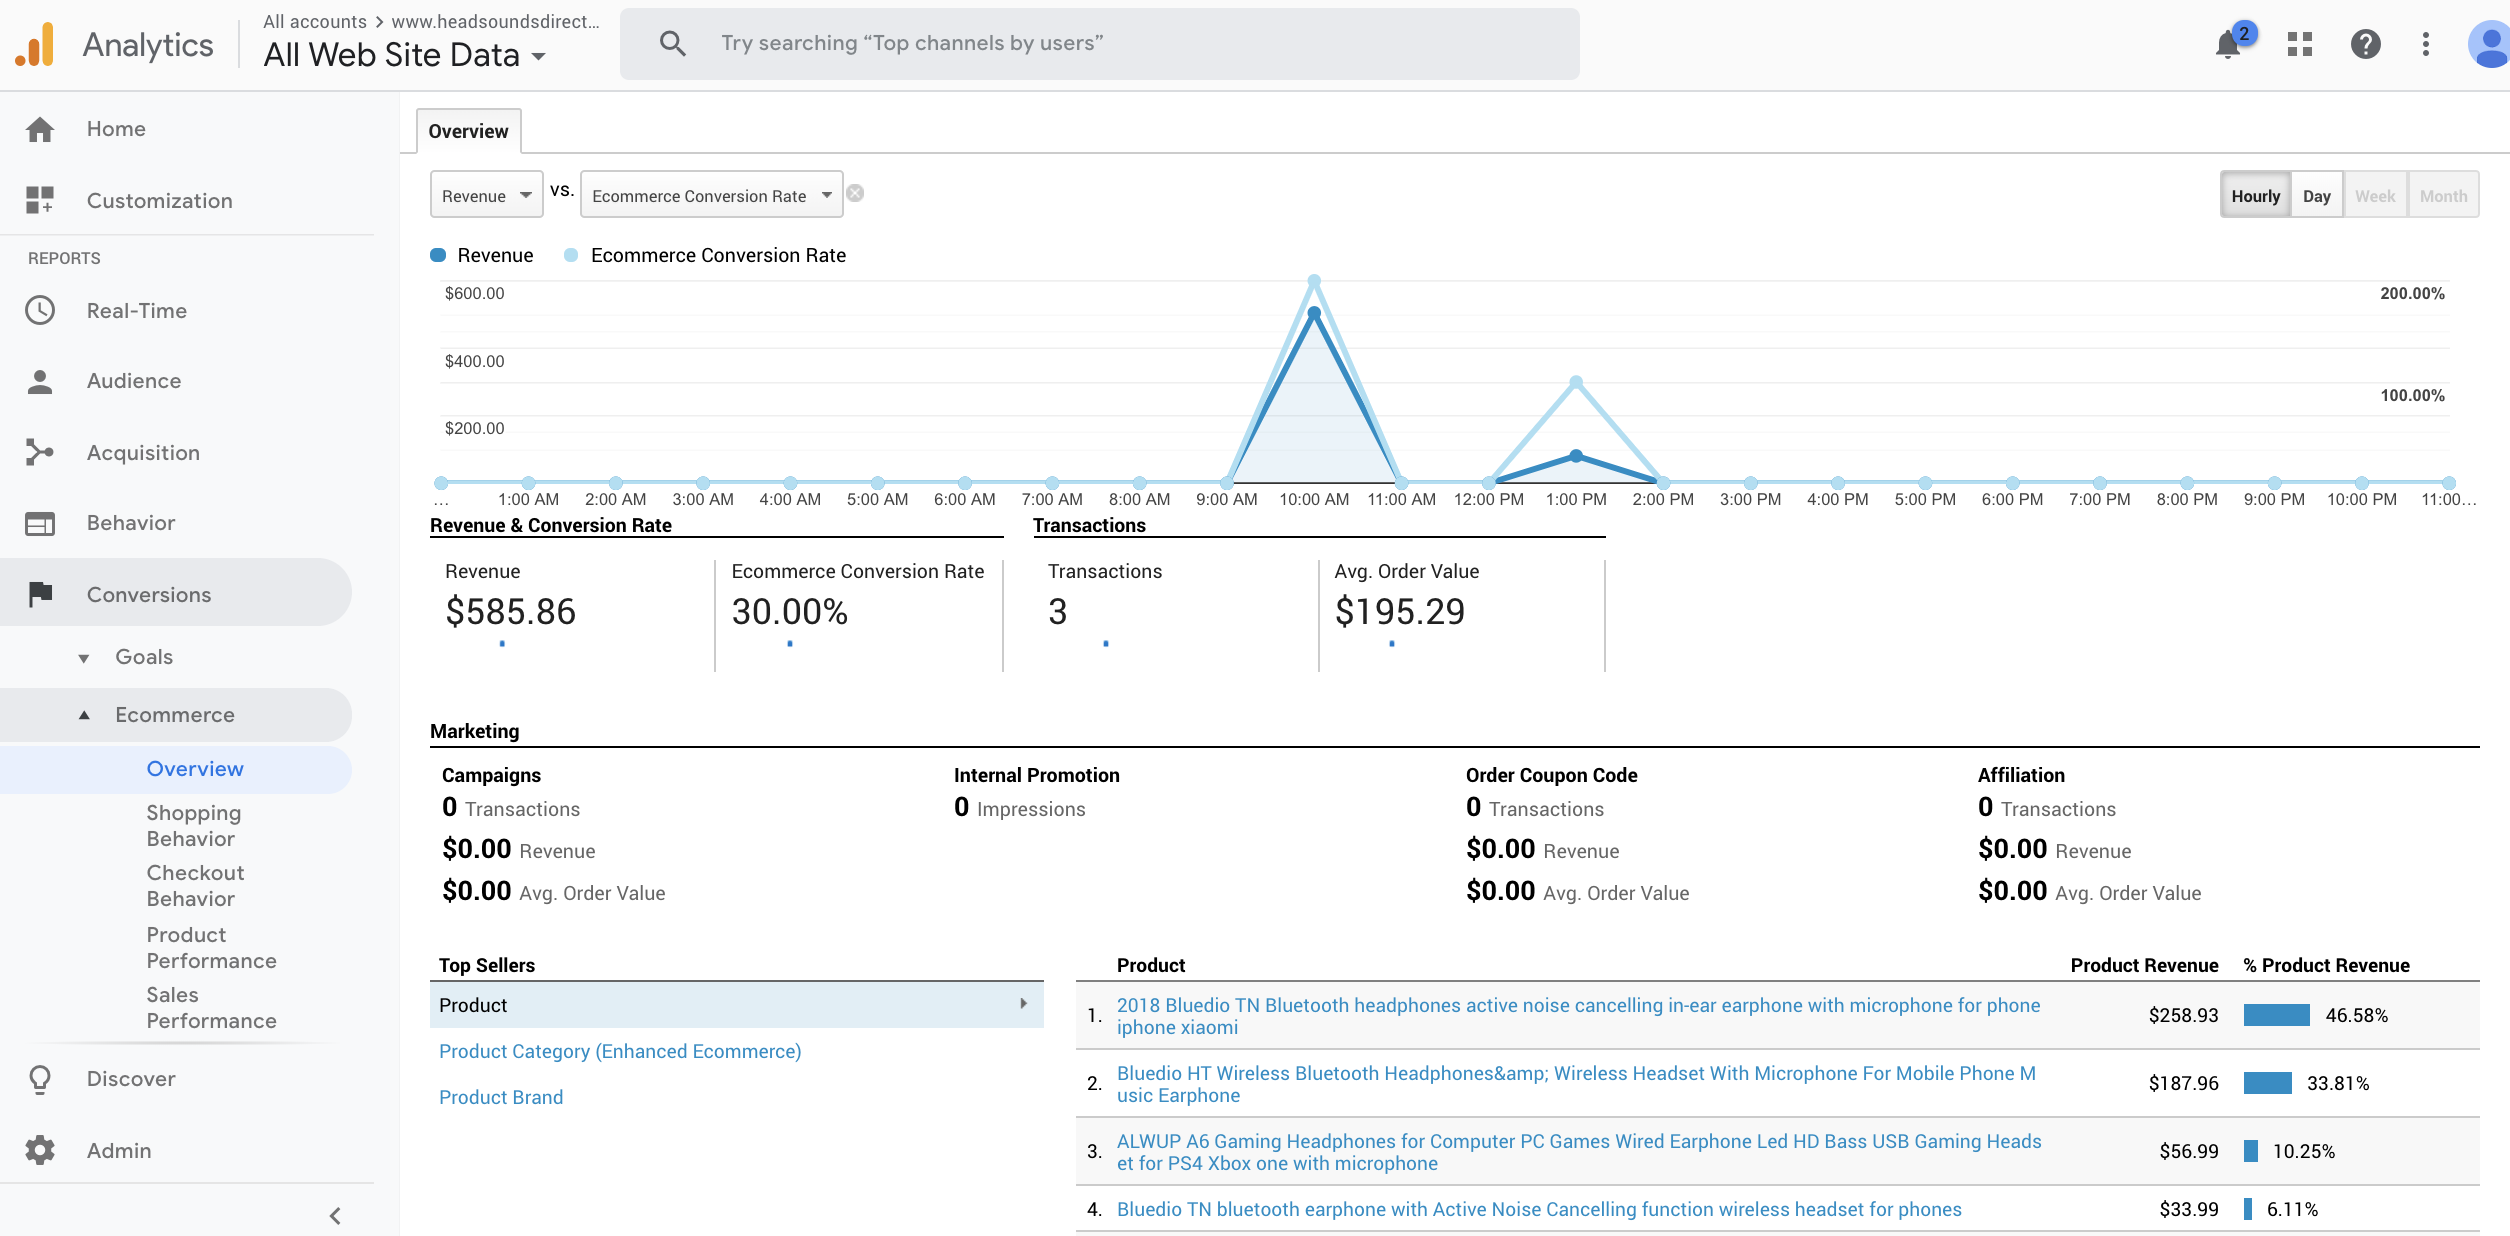This screenshot has height=1236, width=2510.
Task: Click the search magnifier icon
Action: click(673, 43)
